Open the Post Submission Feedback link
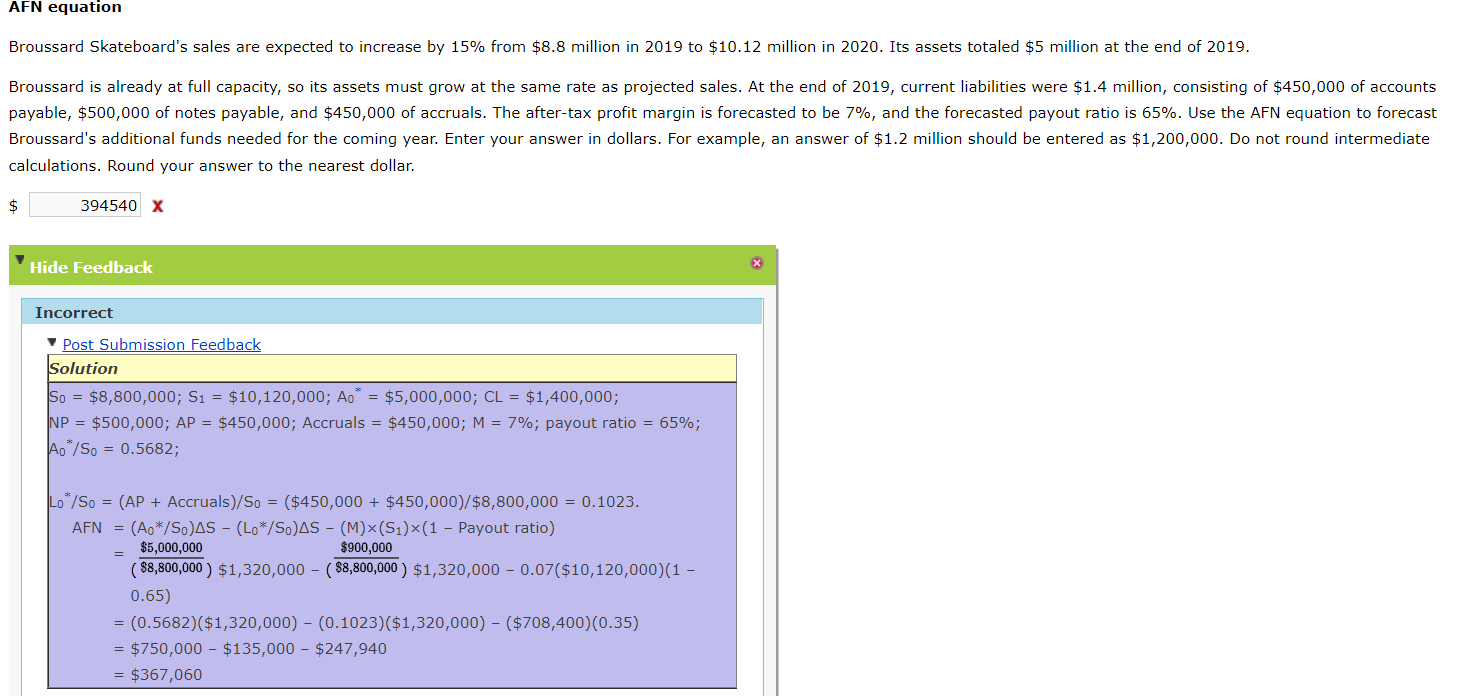The width and height of the screenshot is (1471, 696). [161, 344]
